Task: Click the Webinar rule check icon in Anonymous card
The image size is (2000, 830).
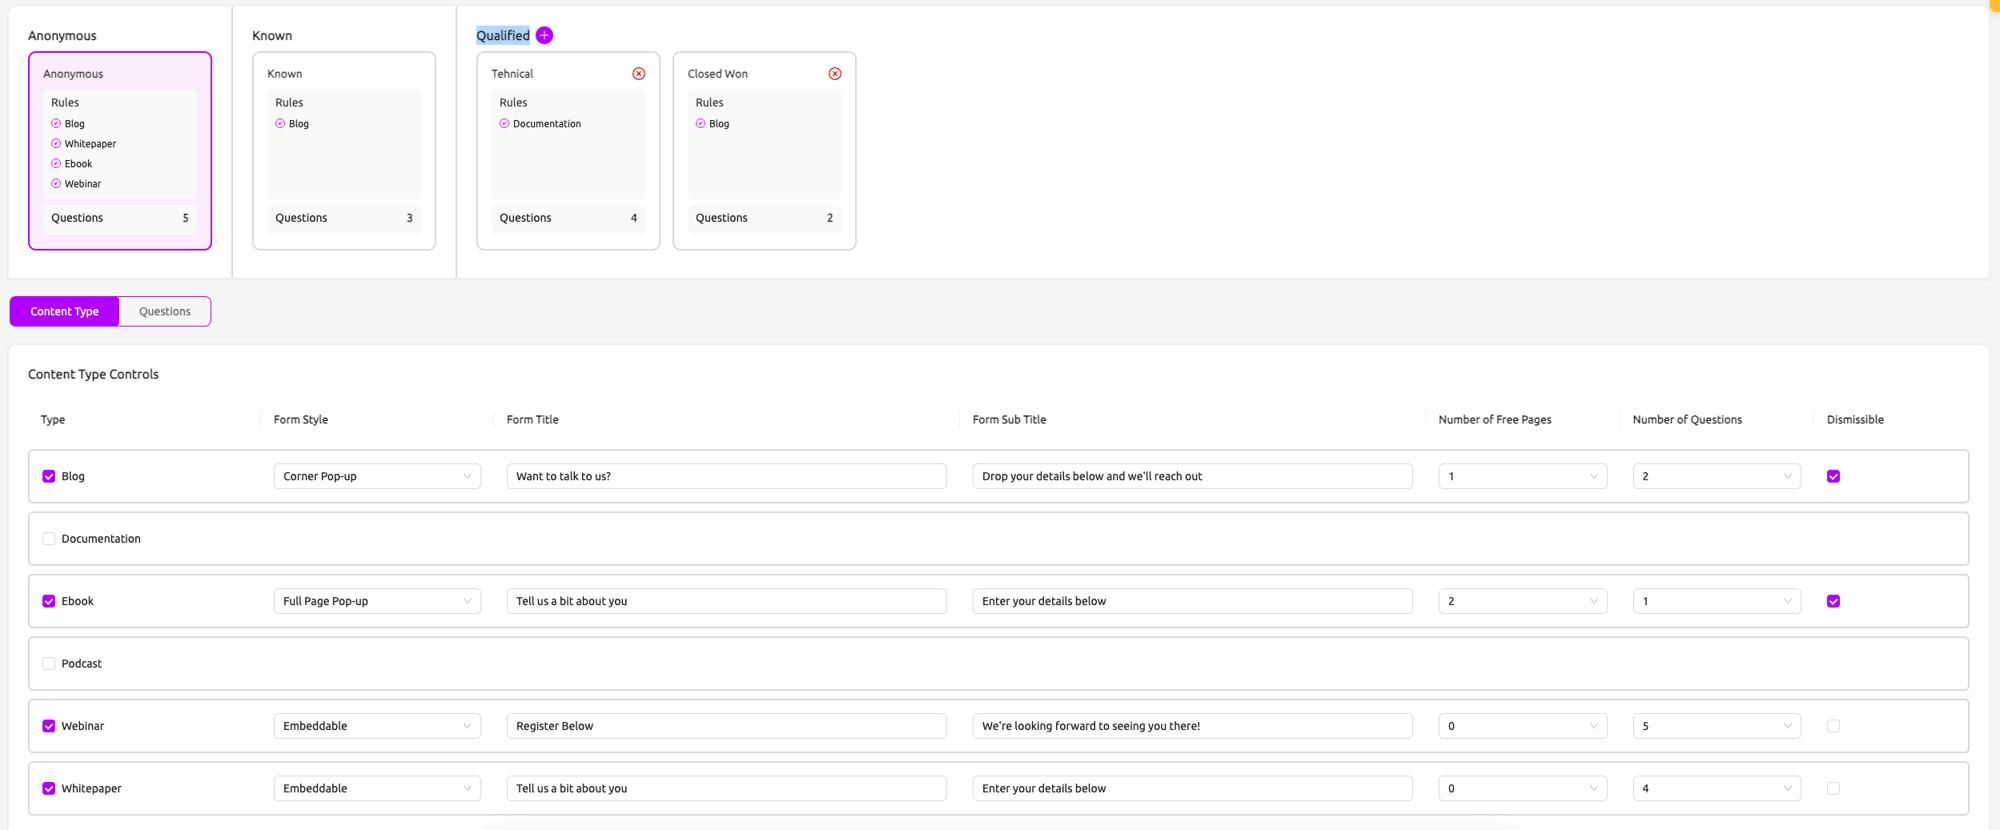Action: pyautogui.click(x=56, y=184)
